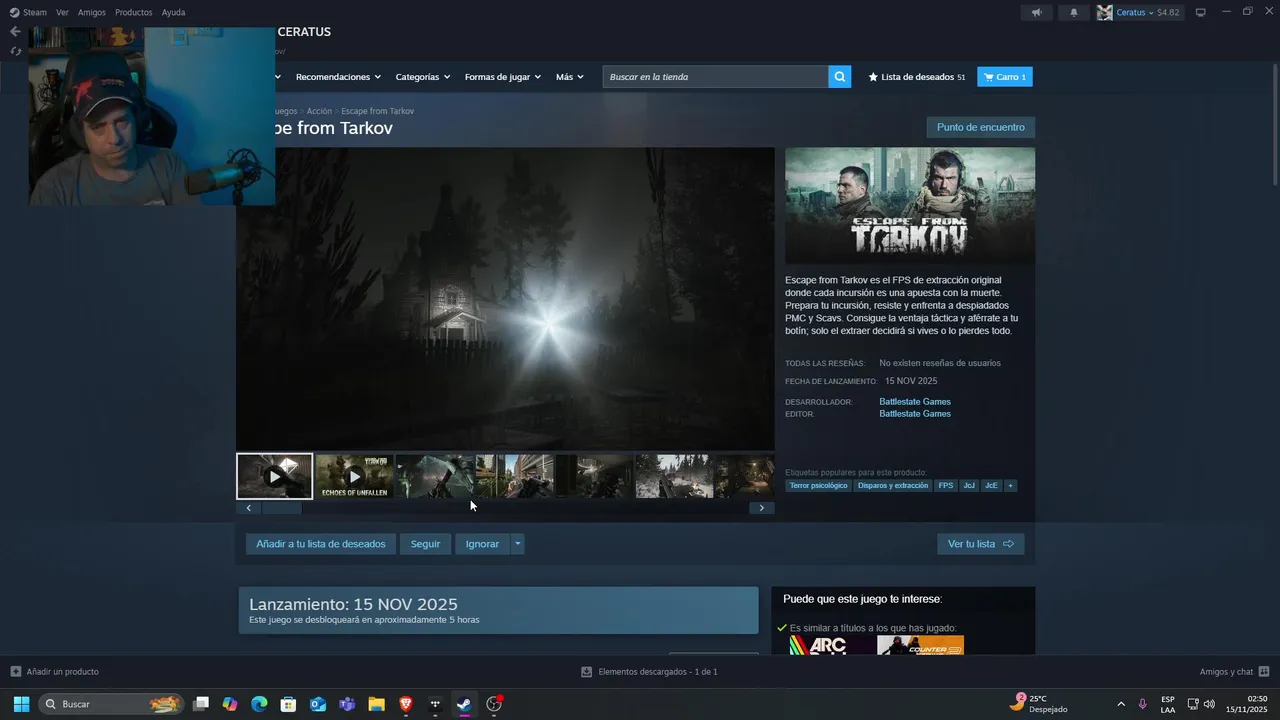Play the first trailer thumbnail
The width and height of the screenshot is (1280, 720).
[274, 476]
